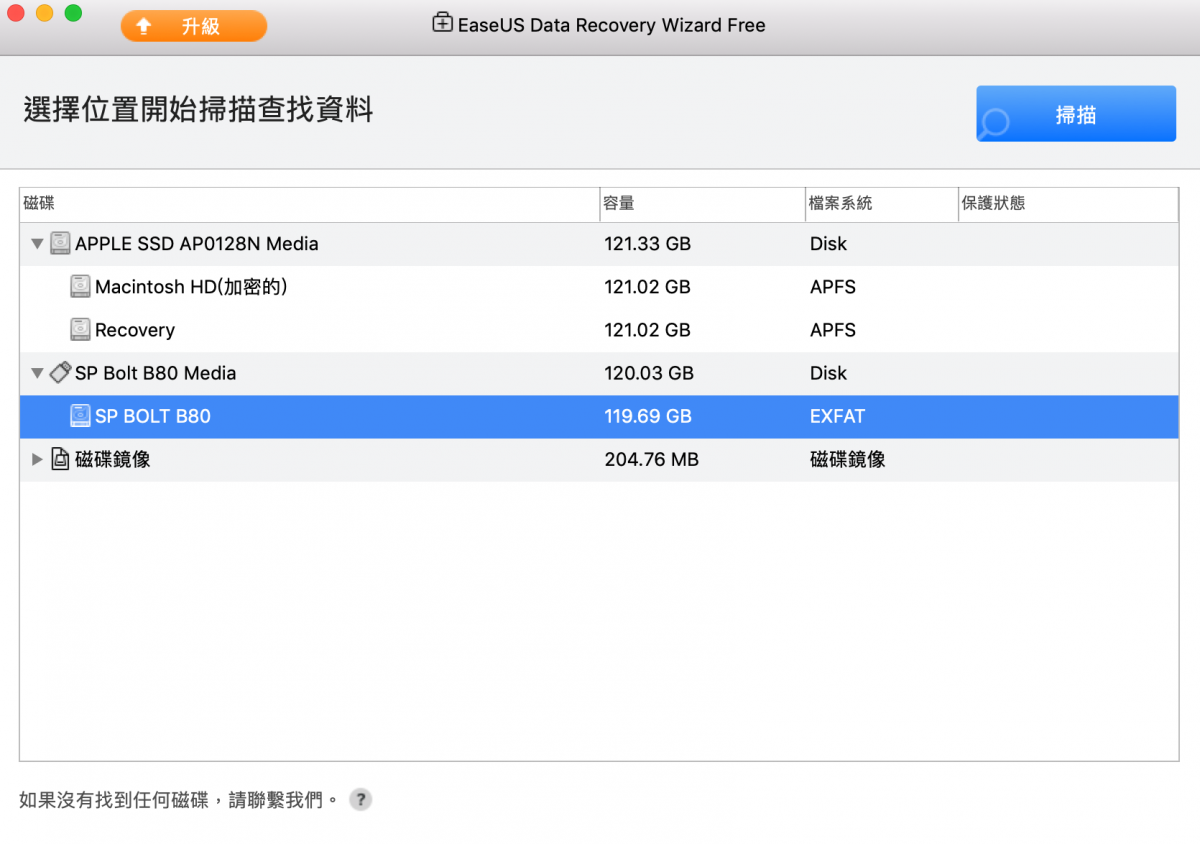Viewport: 1200px width, 844px height.
Task: Click the Disk cell in APPLE SSD row
Action: tap(828, 244)
